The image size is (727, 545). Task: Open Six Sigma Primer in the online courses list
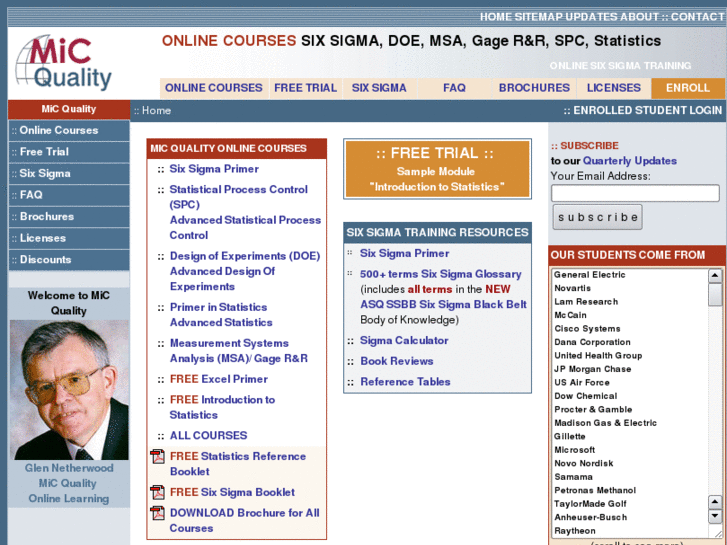[x=214, y=169]
